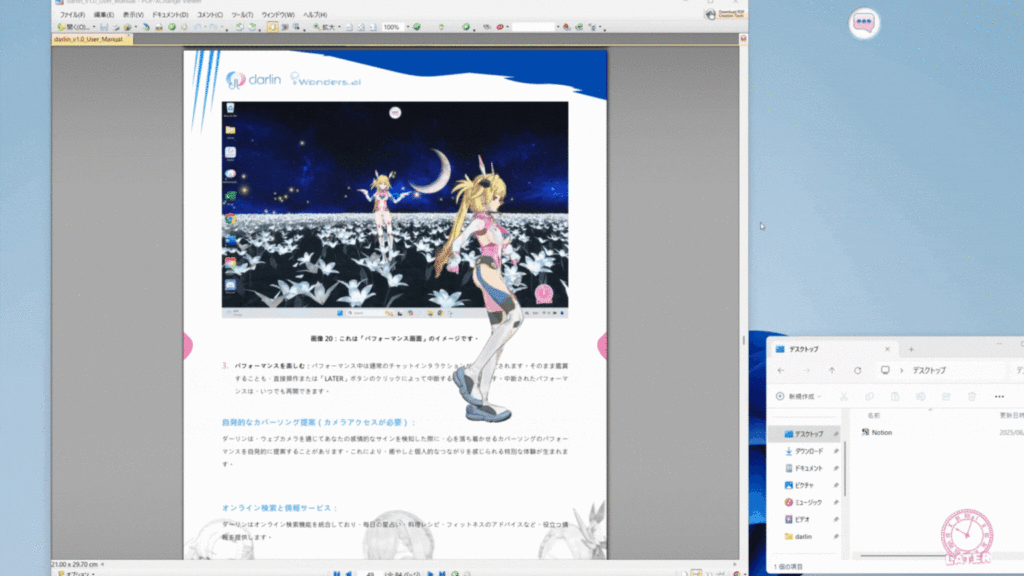Go to the next PDF page
This screenshot has height=576, width=1024.
click(x=430, y=573)
